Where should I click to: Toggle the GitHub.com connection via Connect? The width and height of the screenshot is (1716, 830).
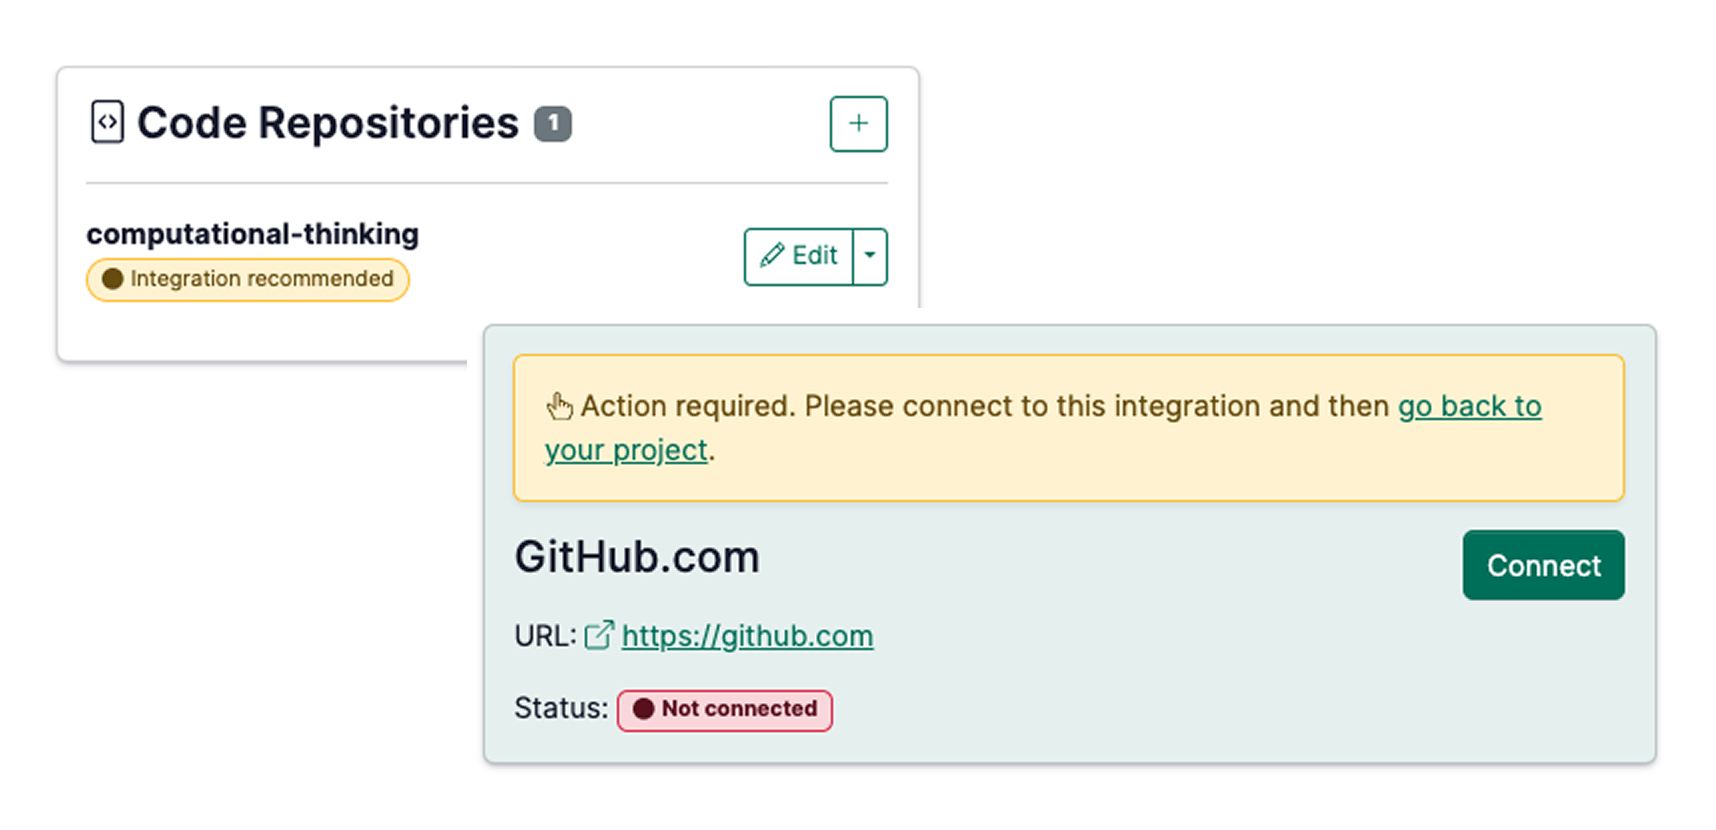click(x=1543, y=565)
